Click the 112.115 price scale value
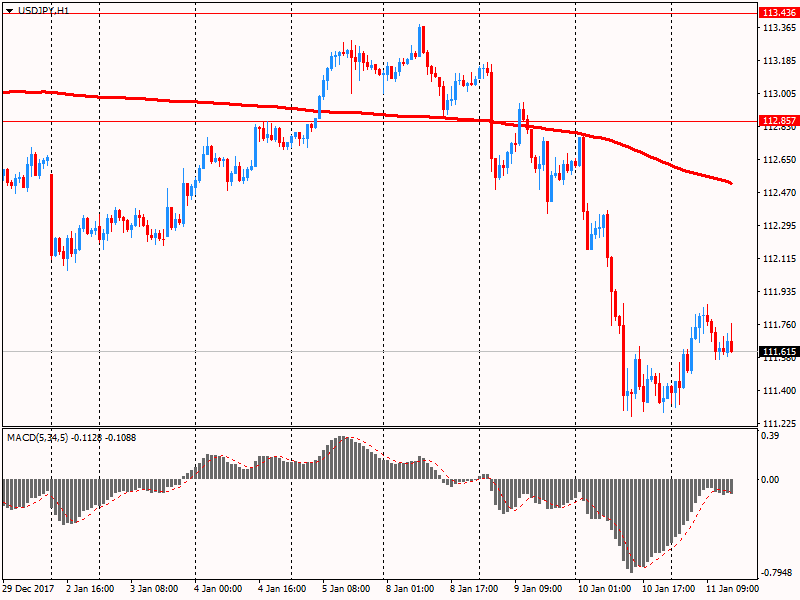 click(x=779, y=259)
